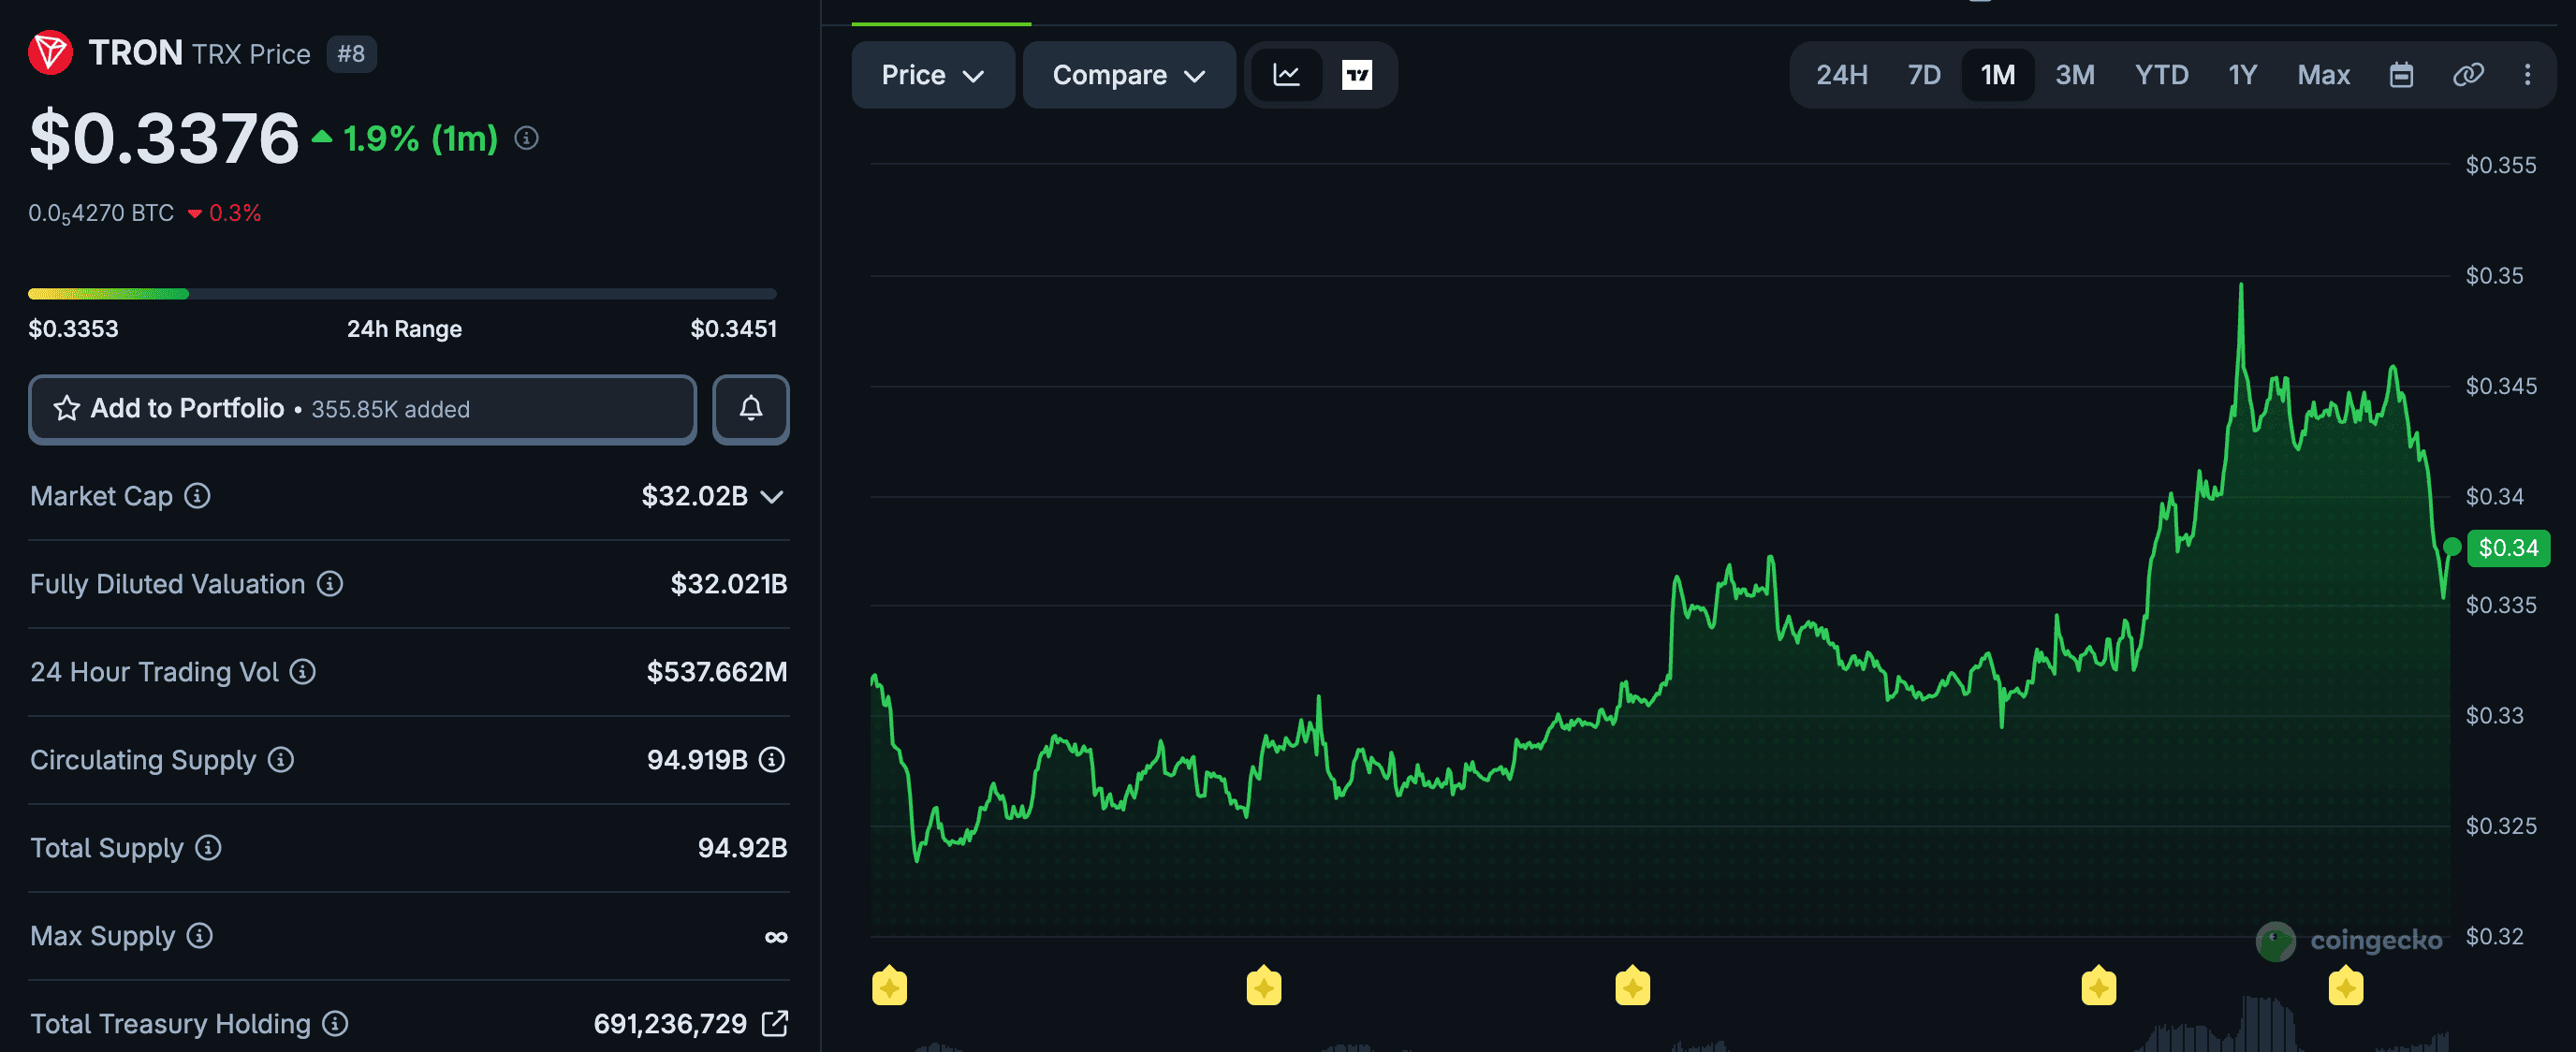Click the current $0.34 price tag on chart
The height and width of the screenshot is (1052, 2576).
tap(2508, 548)
